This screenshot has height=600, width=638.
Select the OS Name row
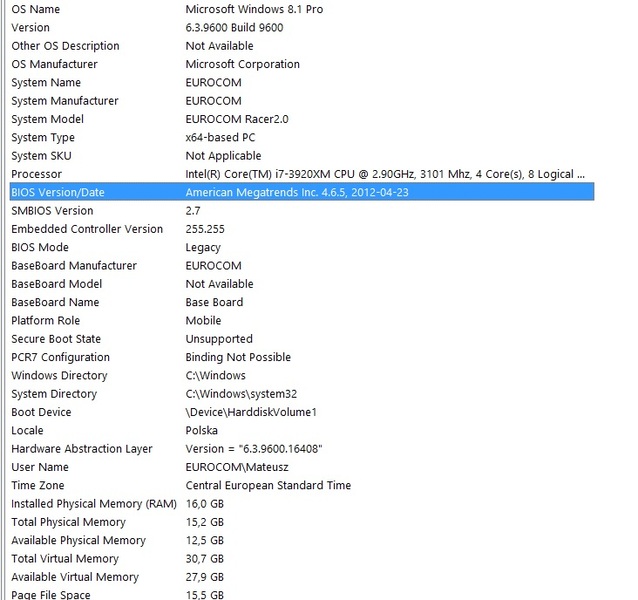[x=302, y=9]
